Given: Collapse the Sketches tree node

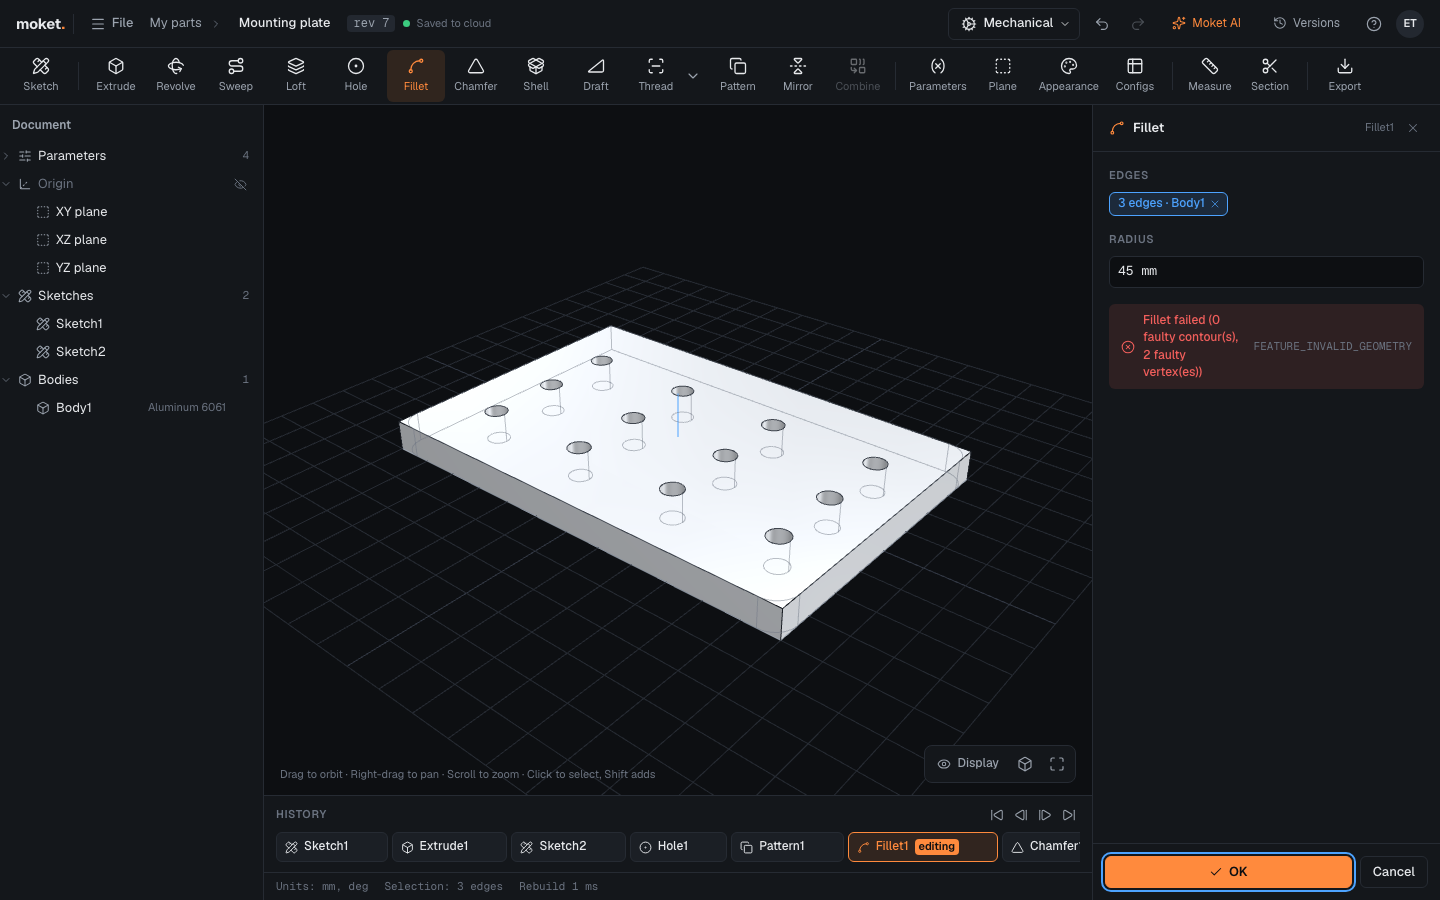Looking at the screenshot, I should pos(7,296).
